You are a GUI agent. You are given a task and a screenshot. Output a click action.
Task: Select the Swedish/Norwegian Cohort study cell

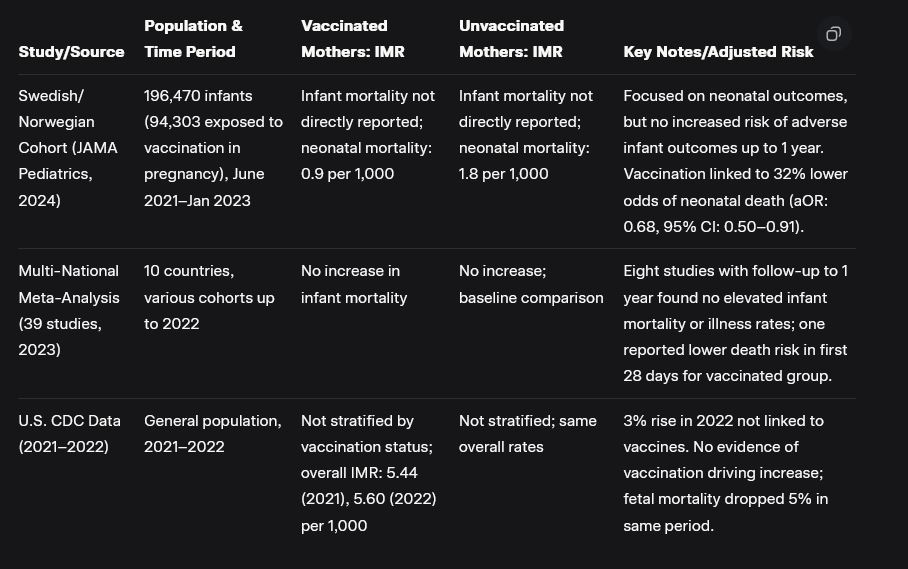coord(68,148)
